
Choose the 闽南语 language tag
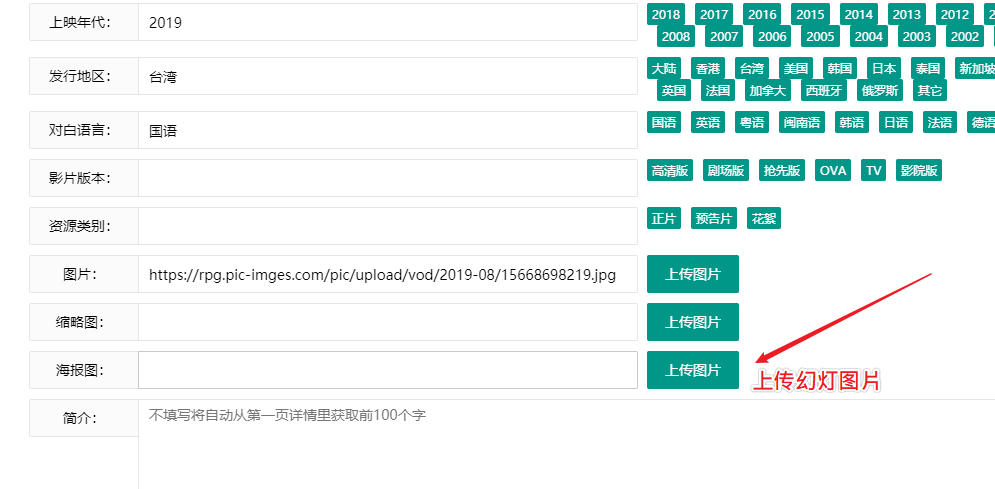click(x=802, y=122)
